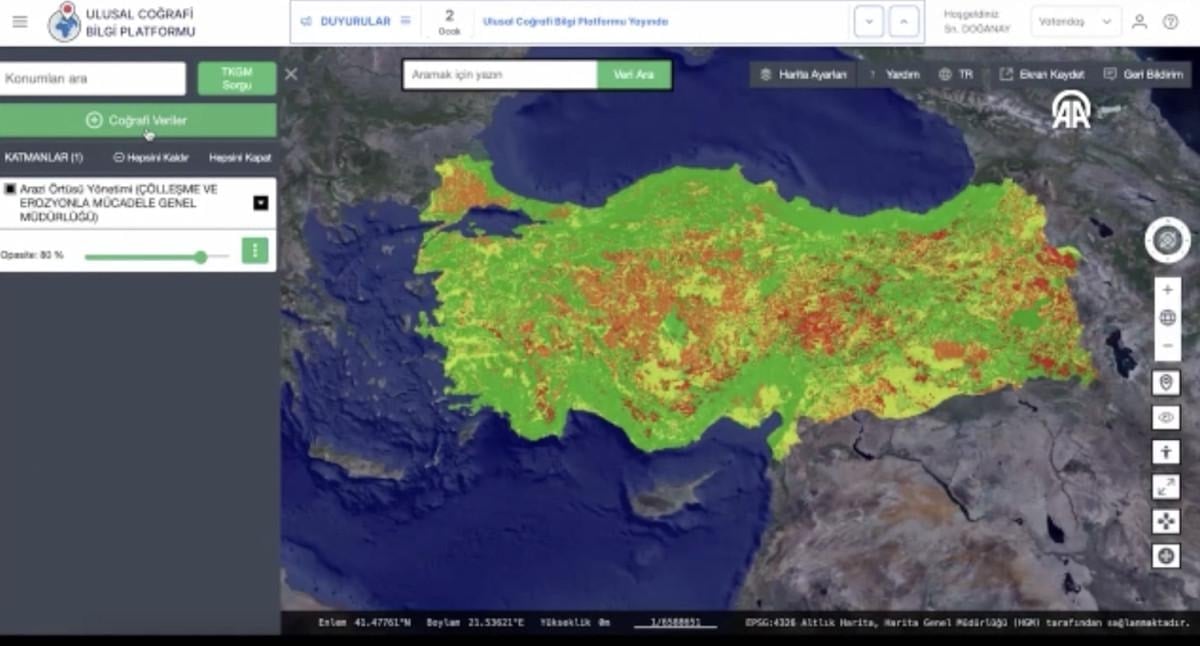
Task: Click the location pin icon
Action: pyautogui.click(x=1166, y=383)
